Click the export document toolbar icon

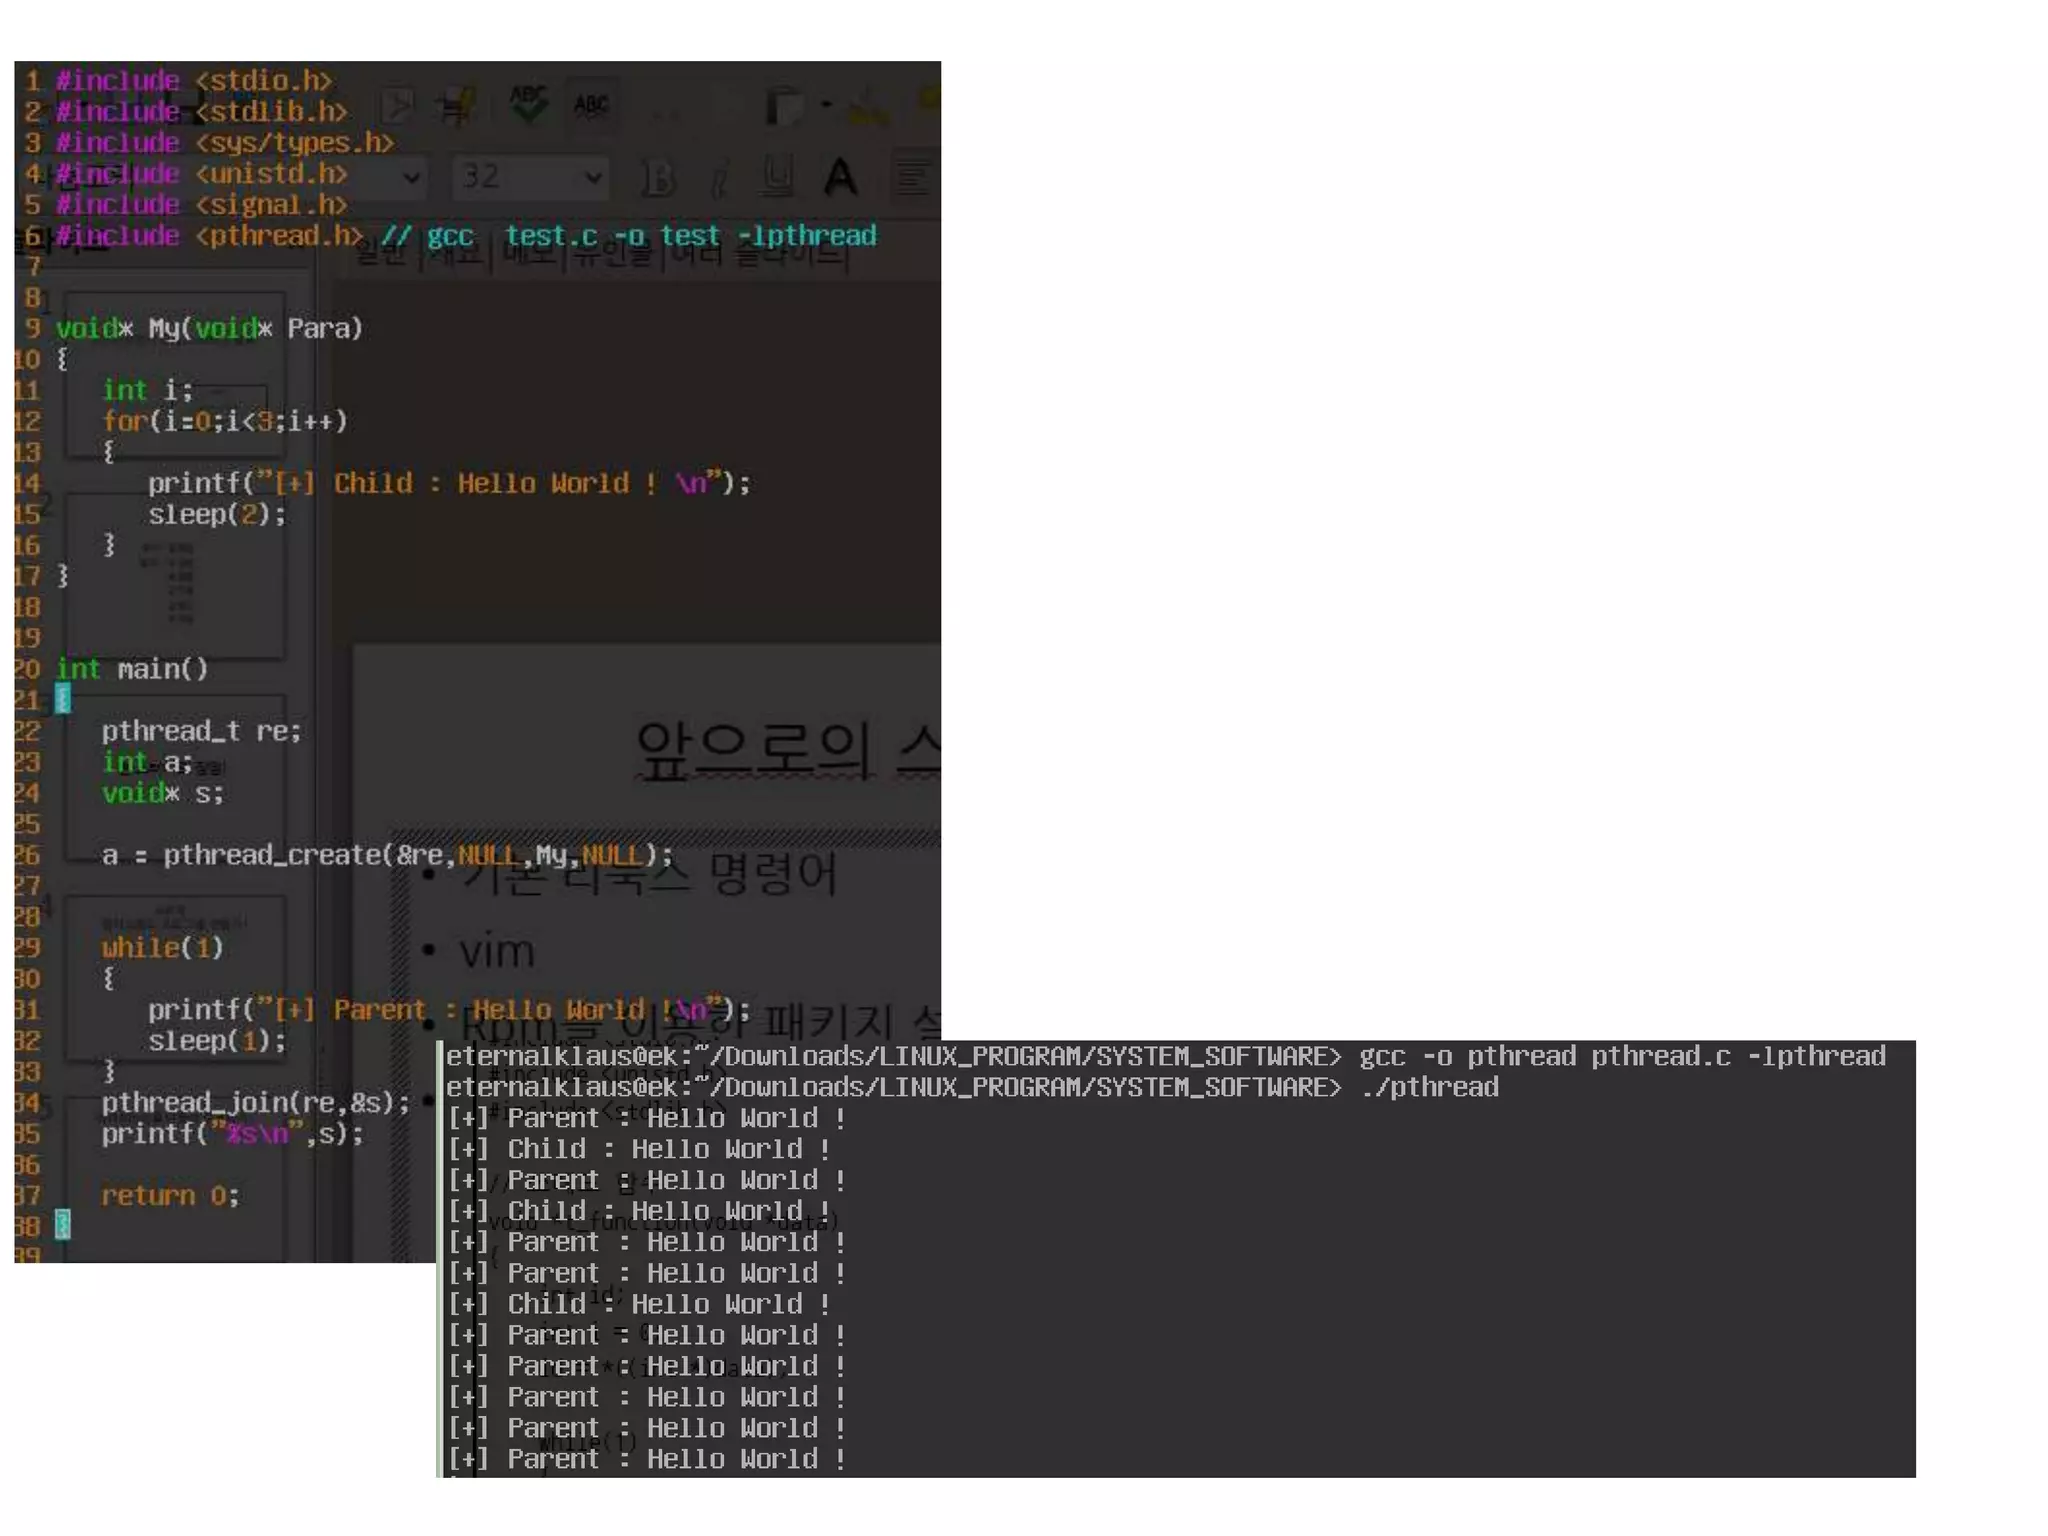click(x=397, y=106)
